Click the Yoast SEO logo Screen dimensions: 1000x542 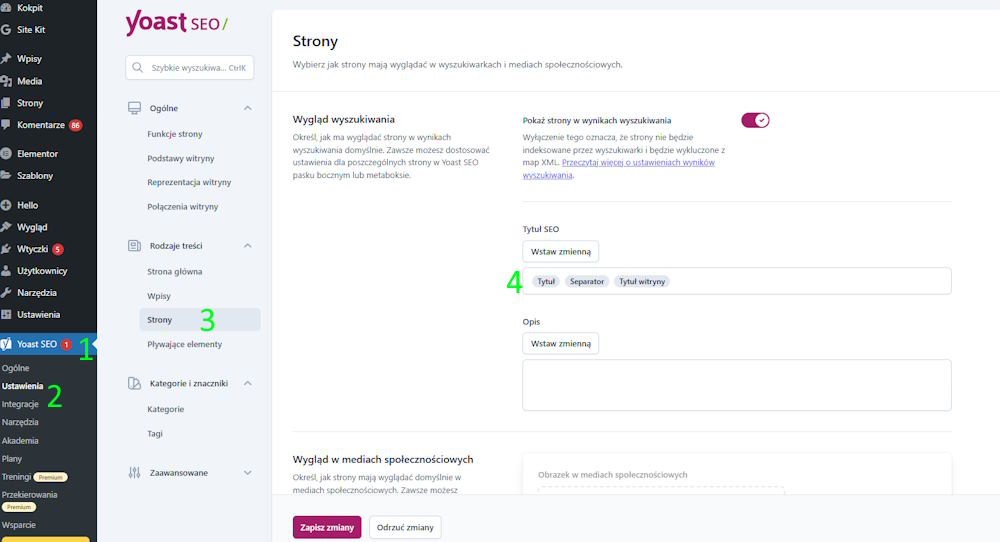[177, 23]
